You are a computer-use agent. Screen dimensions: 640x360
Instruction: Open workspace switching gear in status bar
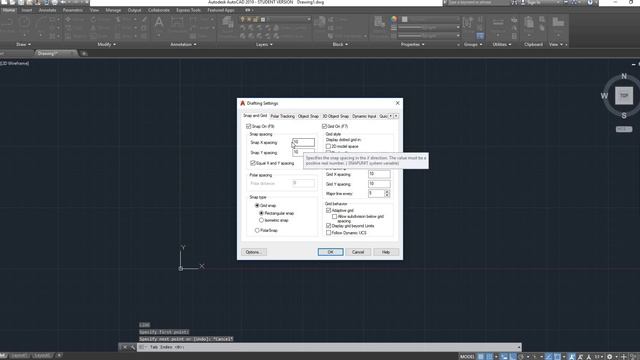tap(609, 357)
